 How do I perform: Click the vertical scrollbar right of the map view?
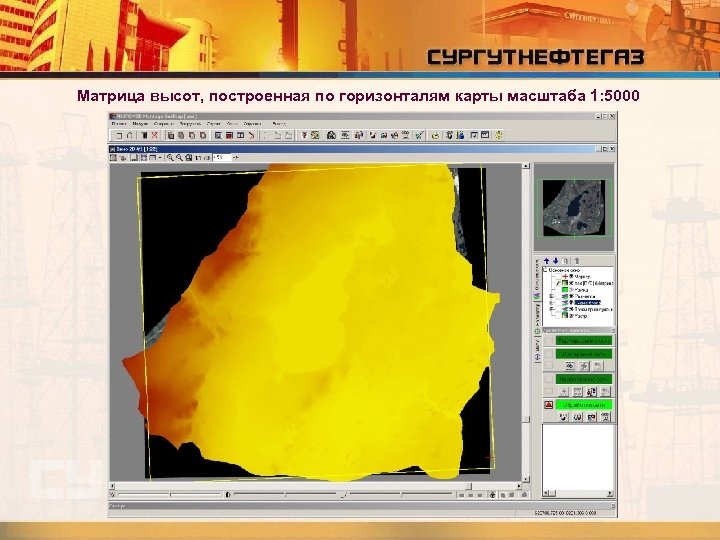point(526,323)
